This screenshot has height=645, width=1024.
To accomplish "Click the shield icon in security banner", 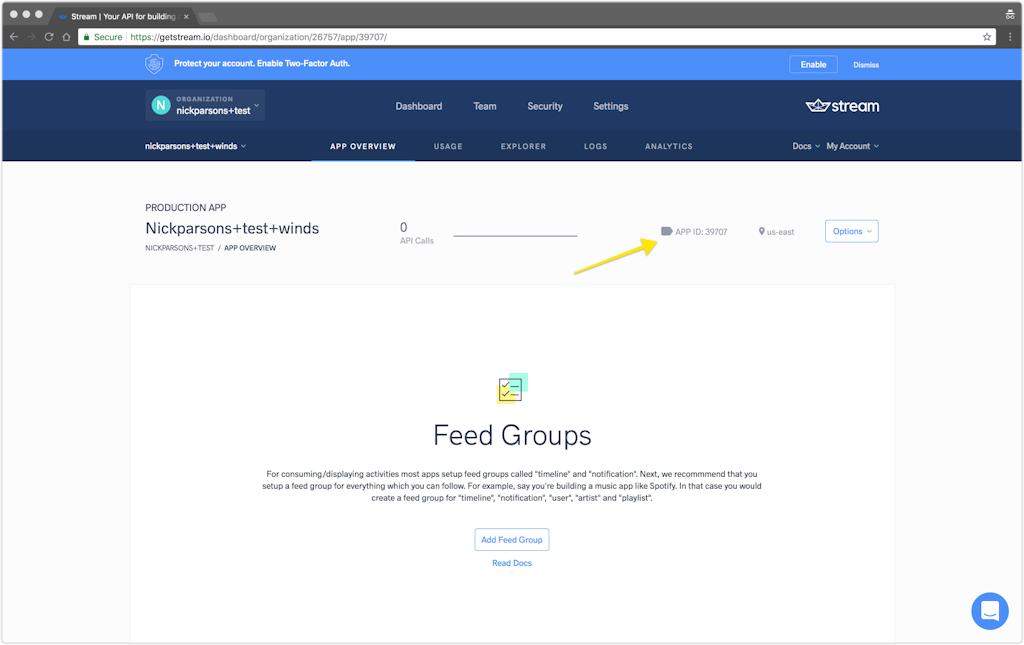I will click(154, 64).
